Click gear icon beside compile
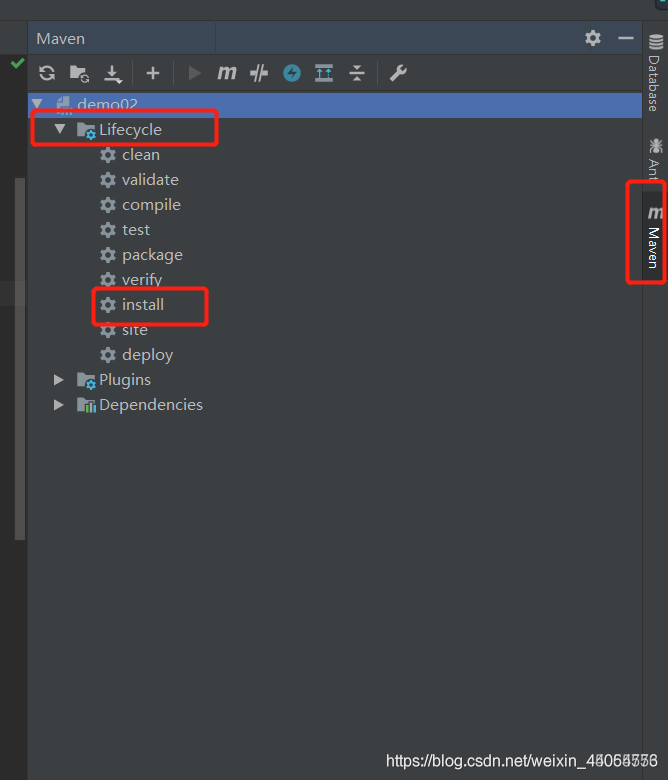668x780 pixels. 108,205
